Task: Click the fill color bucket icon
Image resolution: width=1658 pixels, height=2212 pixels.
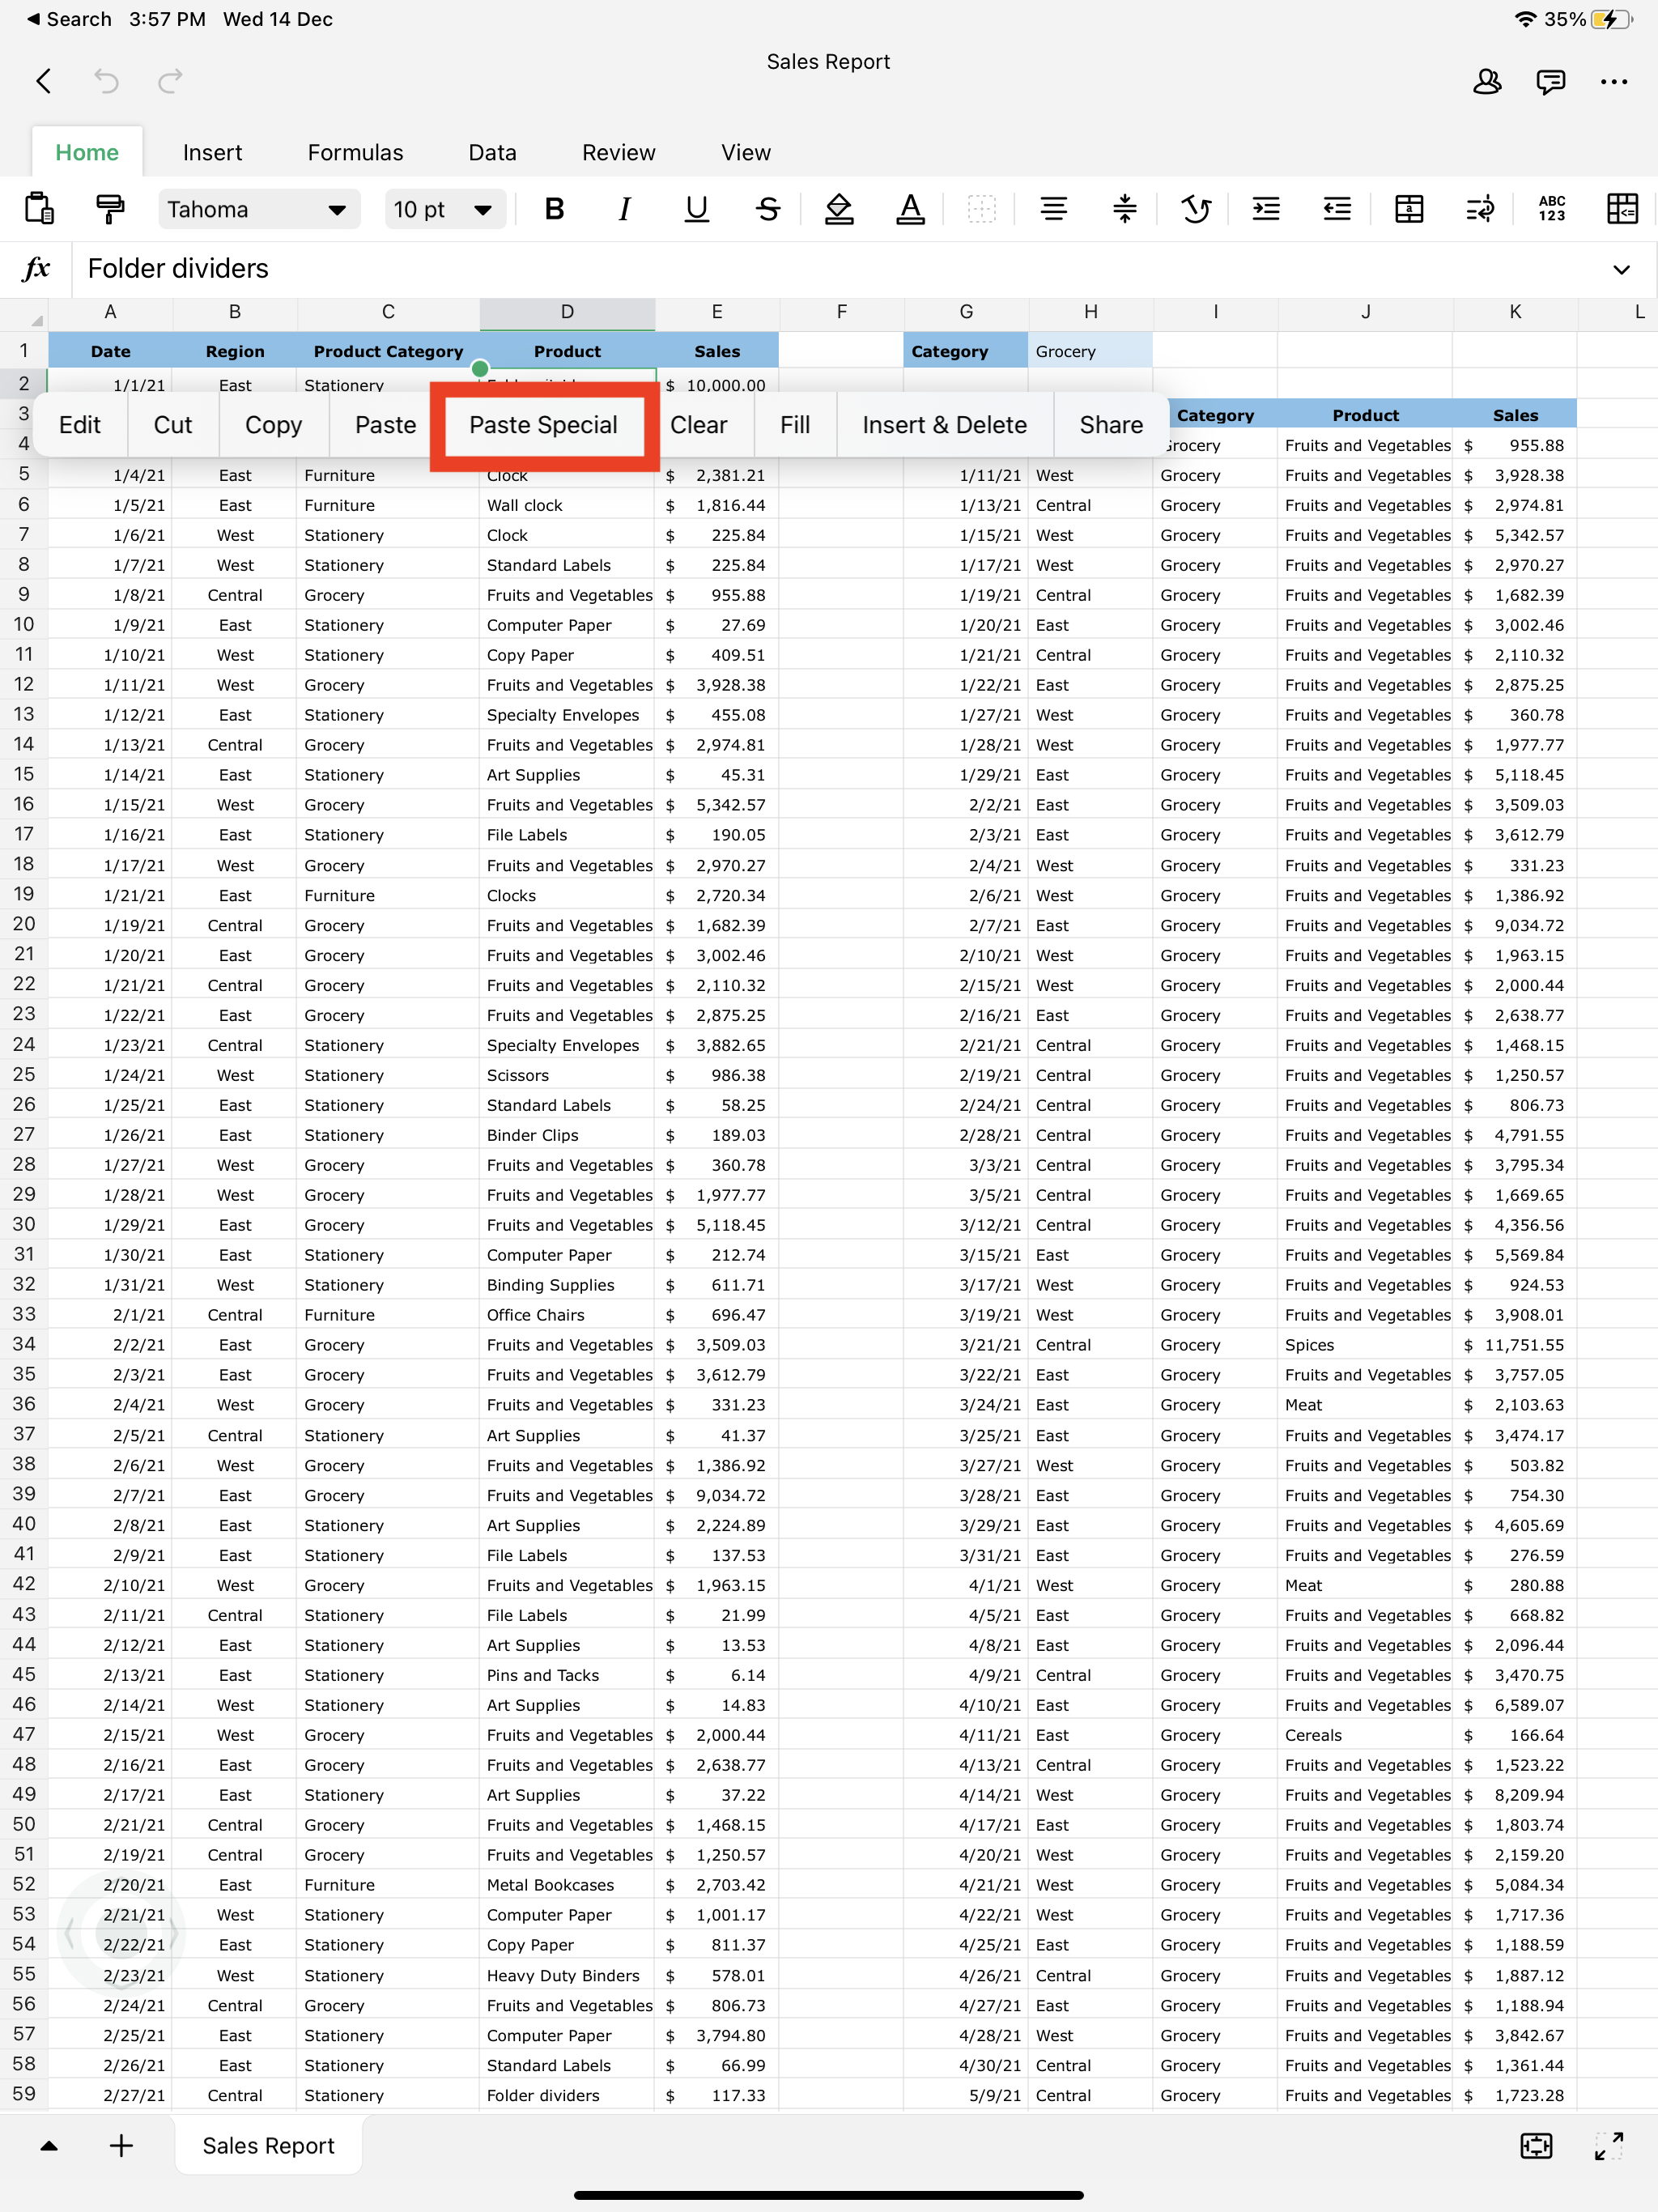Action: point(838,209)
